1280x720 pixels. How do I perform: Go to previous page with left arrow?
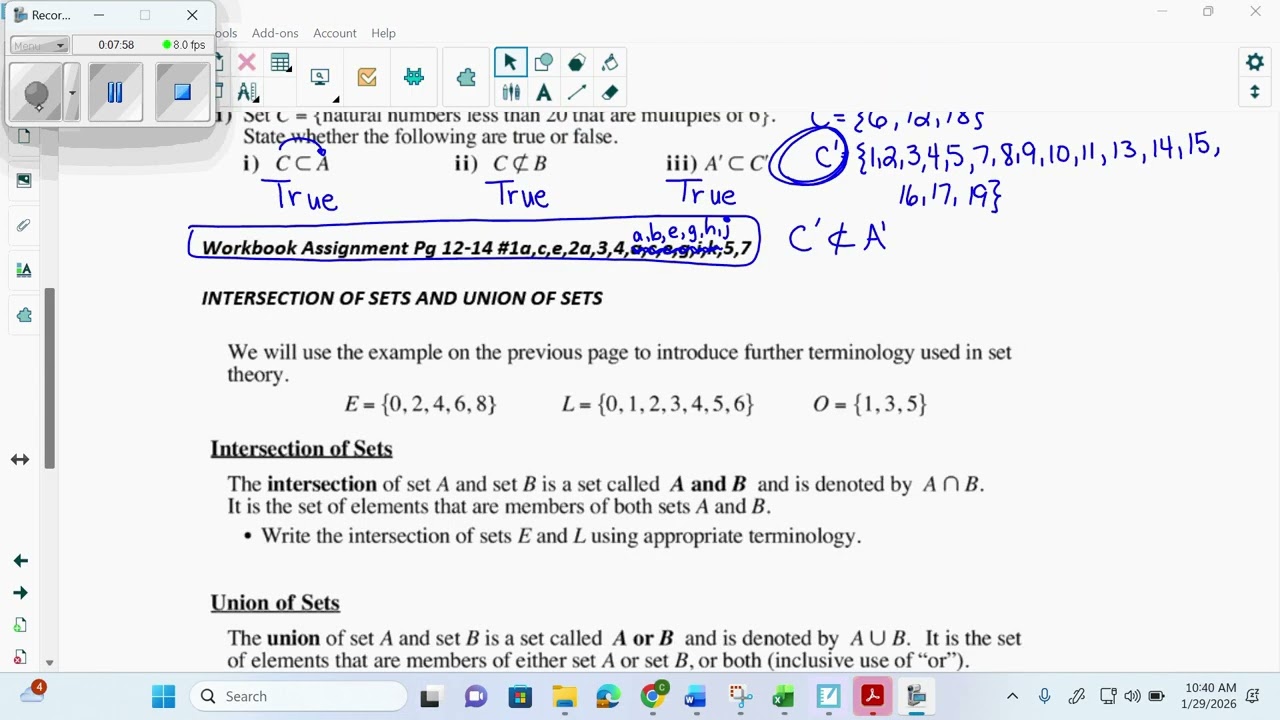20,561
